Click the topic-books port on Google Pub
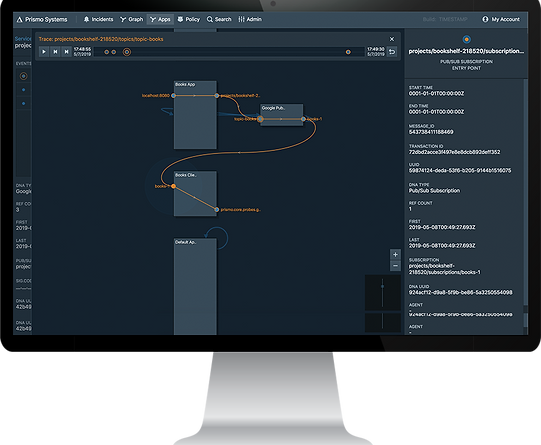 (x=260, y=119)
